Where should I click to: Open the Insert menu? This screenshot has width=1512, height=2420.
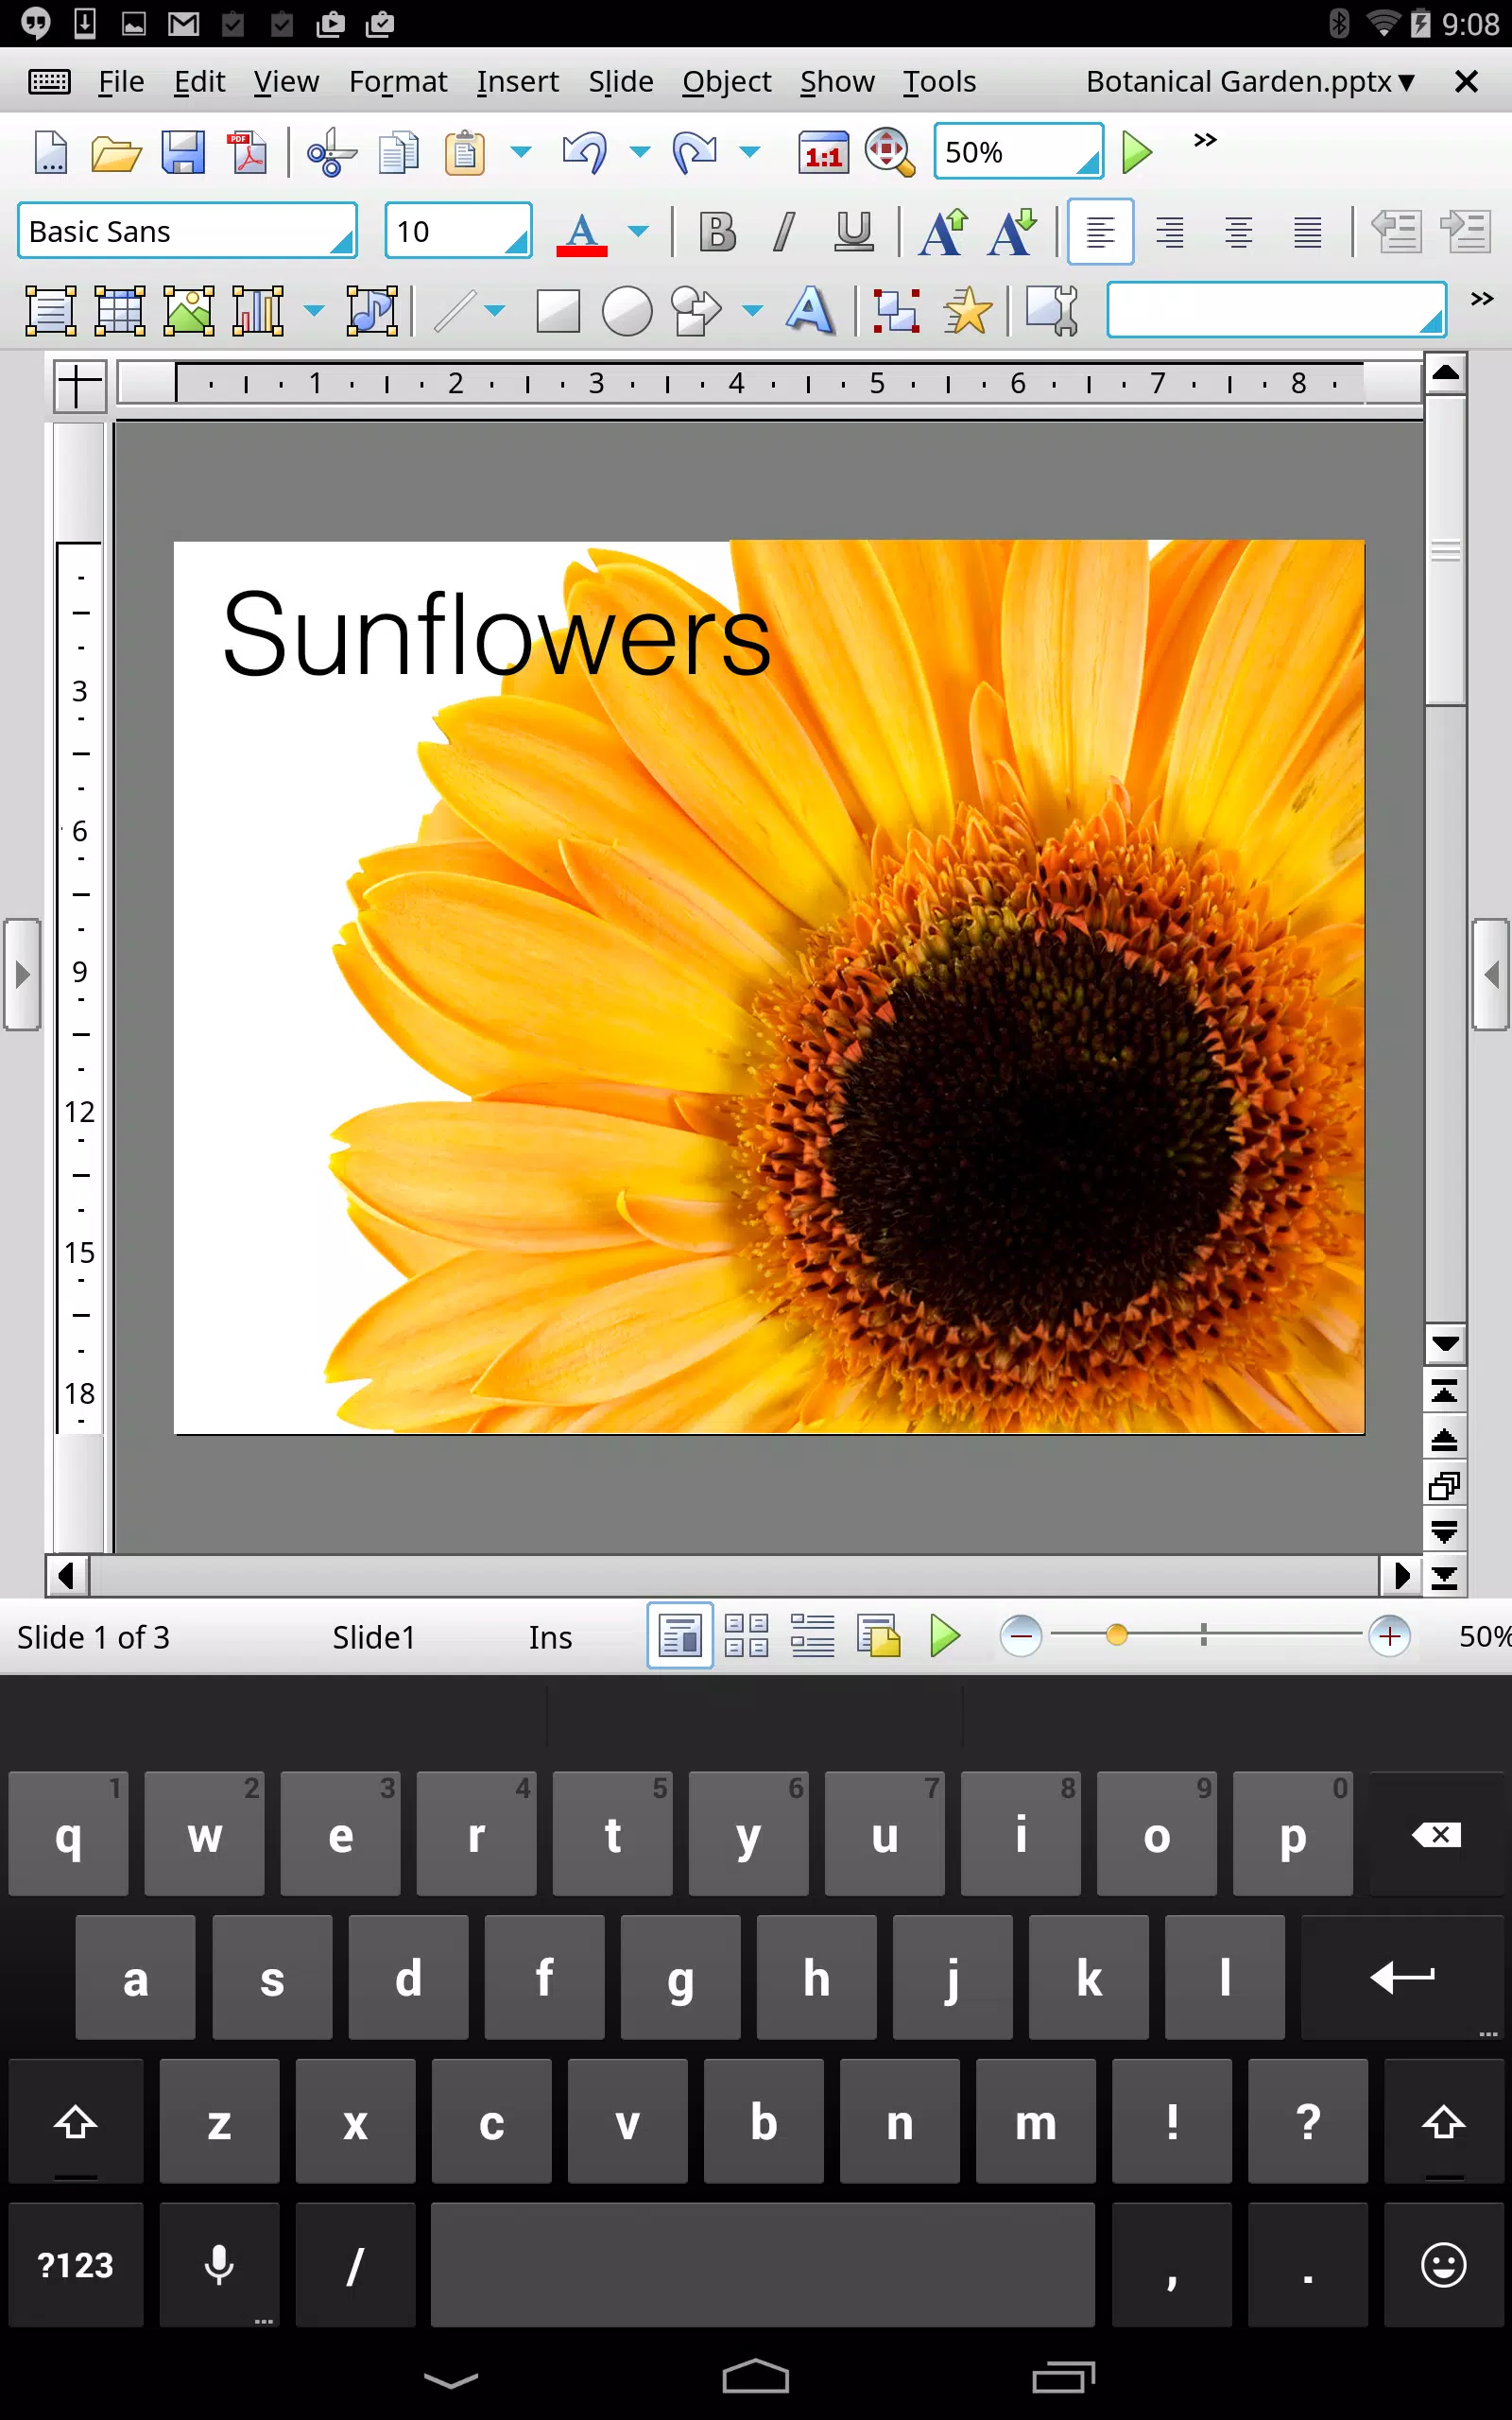click(x=517, y=82)
